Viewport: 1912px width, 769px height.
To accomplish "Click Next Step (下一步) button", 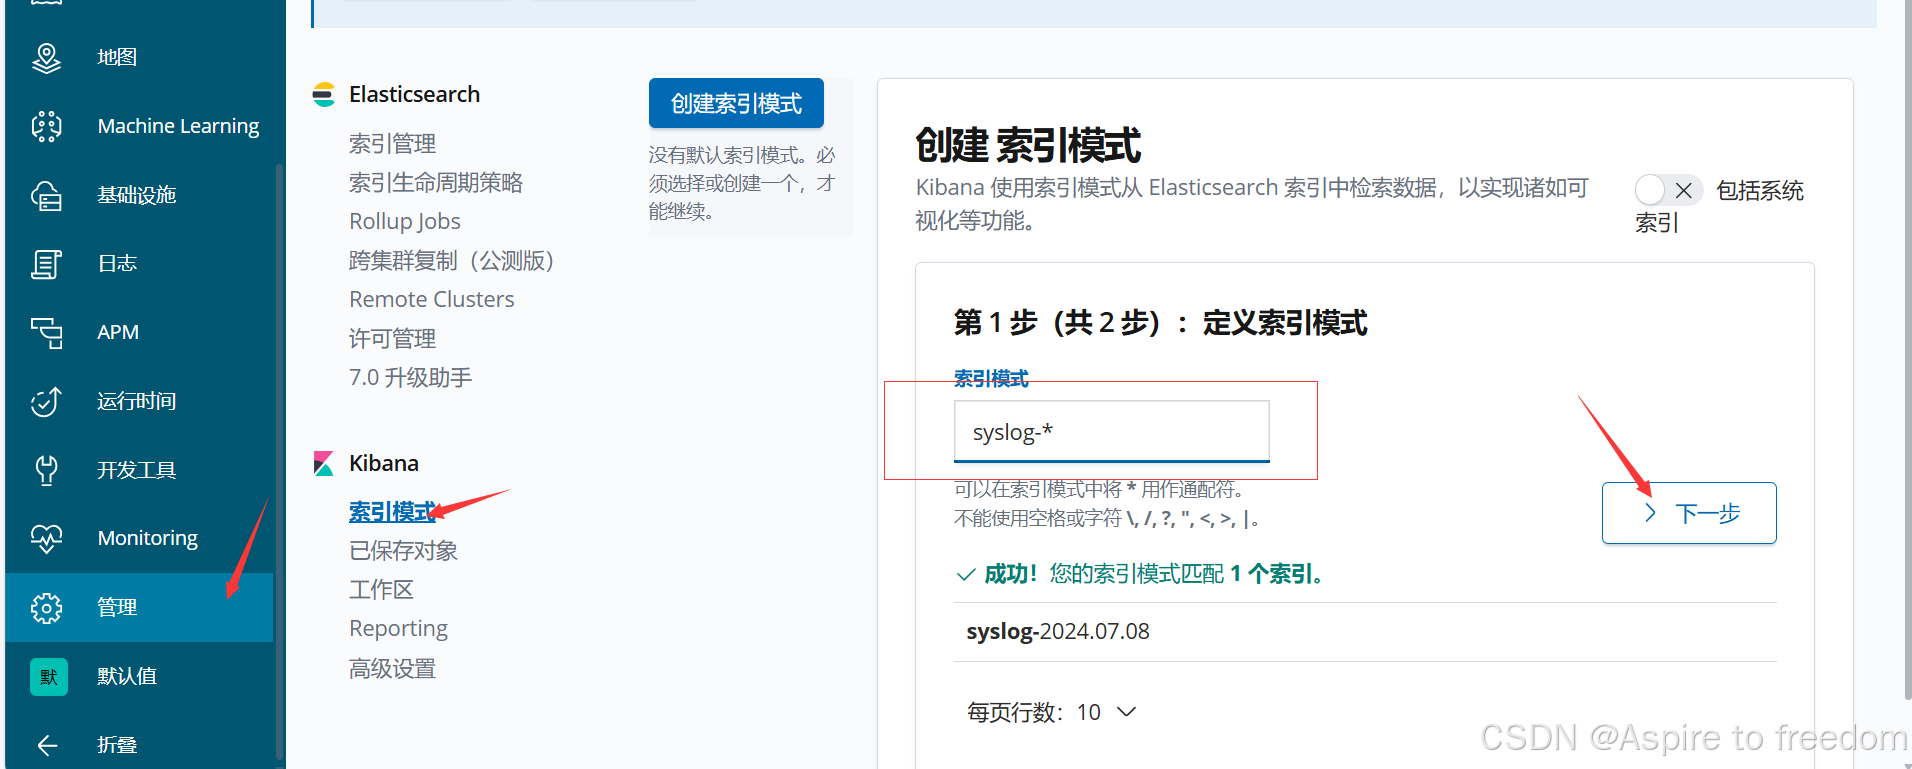I will pos(1689,513).
